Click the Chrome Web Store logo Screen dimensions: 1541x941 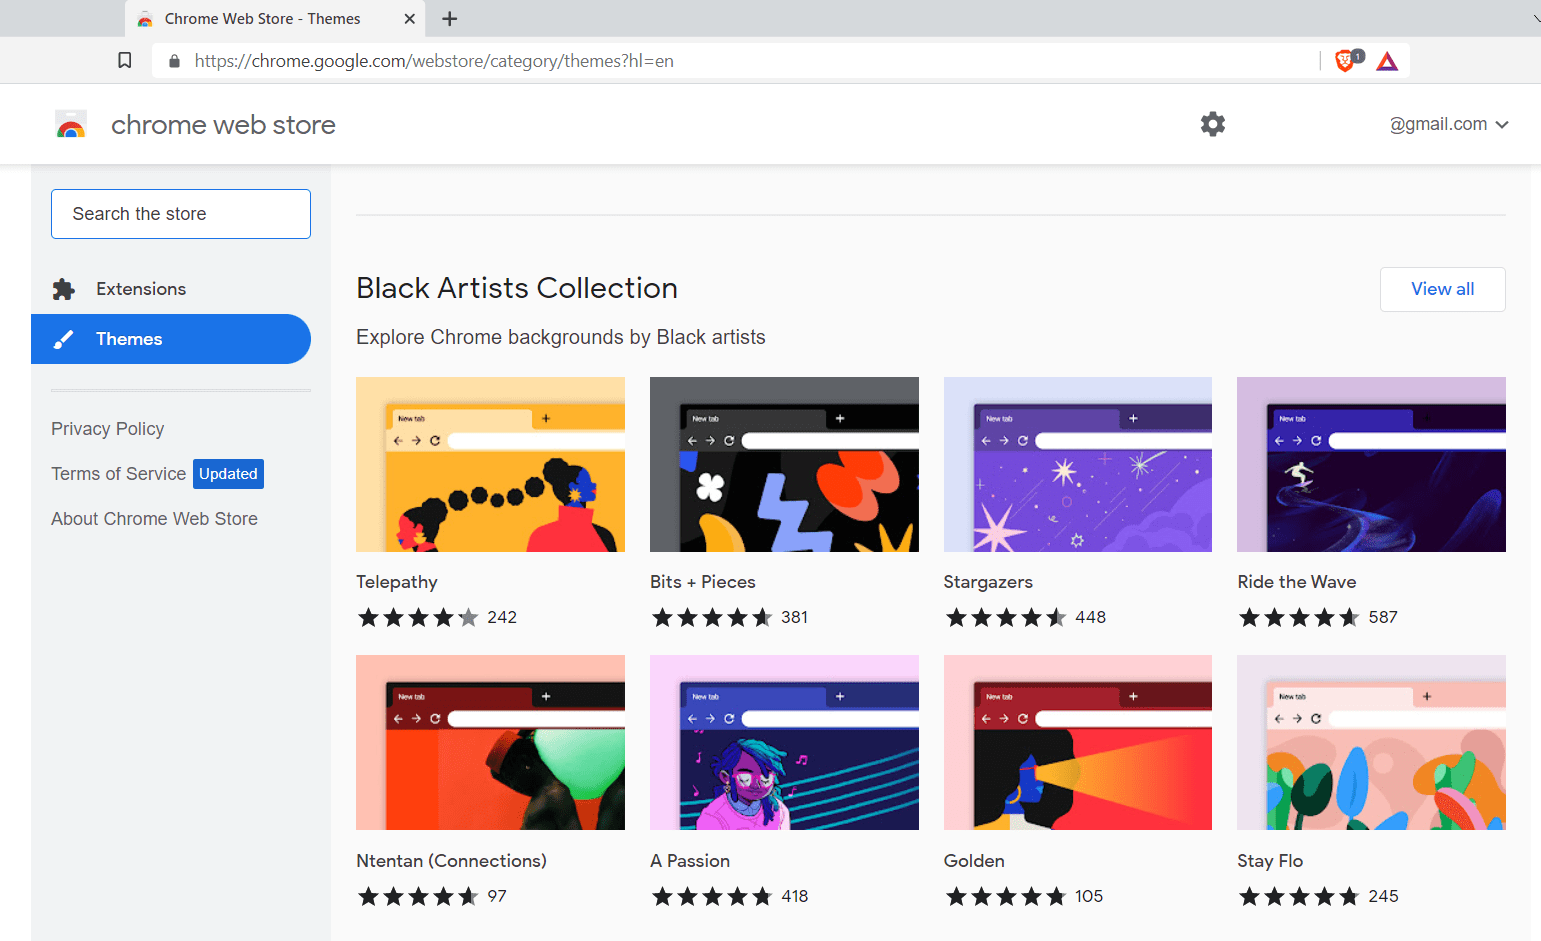(x=71, y=124)
